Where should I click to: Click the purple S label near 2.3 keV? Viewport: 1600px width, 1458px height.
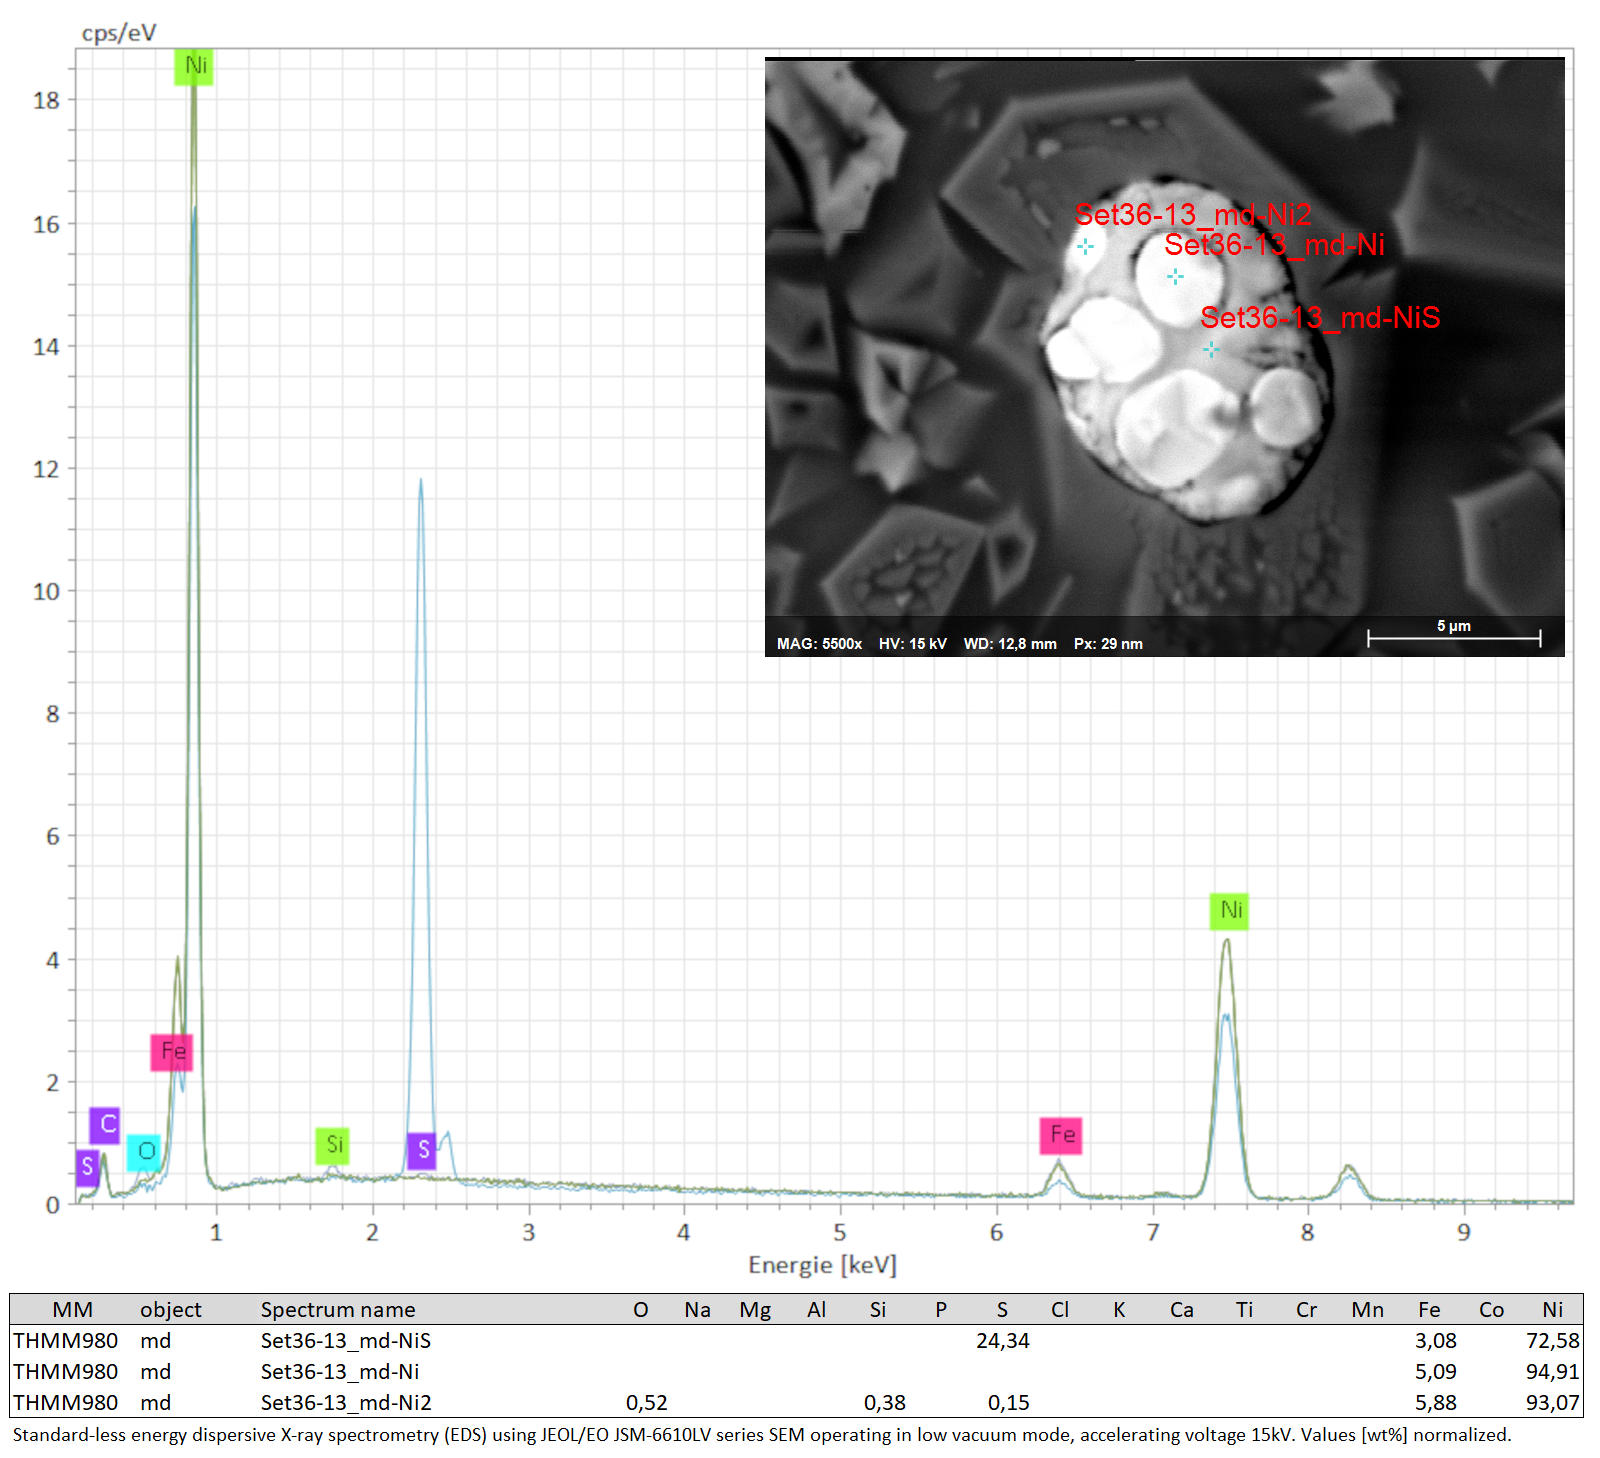click(x=422, y=1151)
